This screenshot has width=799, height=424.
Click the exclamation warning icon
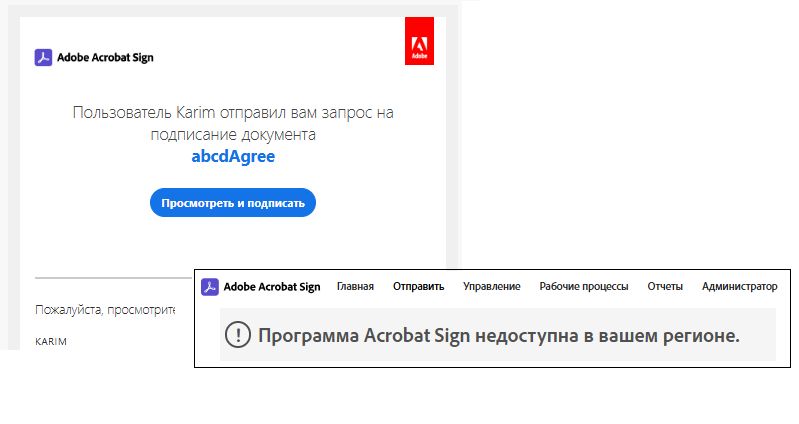(x=238, y=335)
